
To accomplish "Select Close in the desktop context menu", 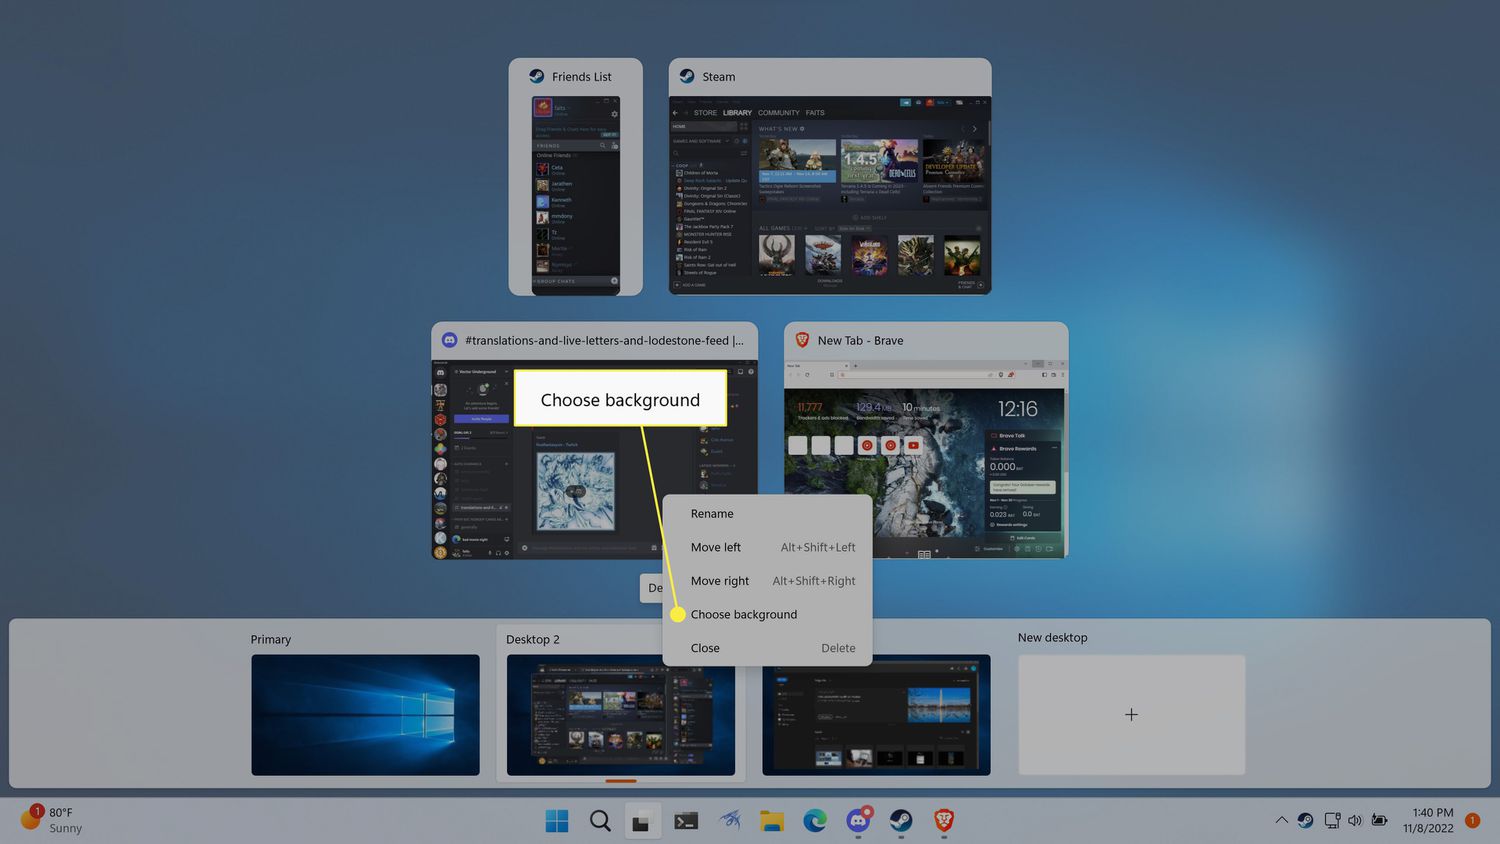I will click(705, 648).
